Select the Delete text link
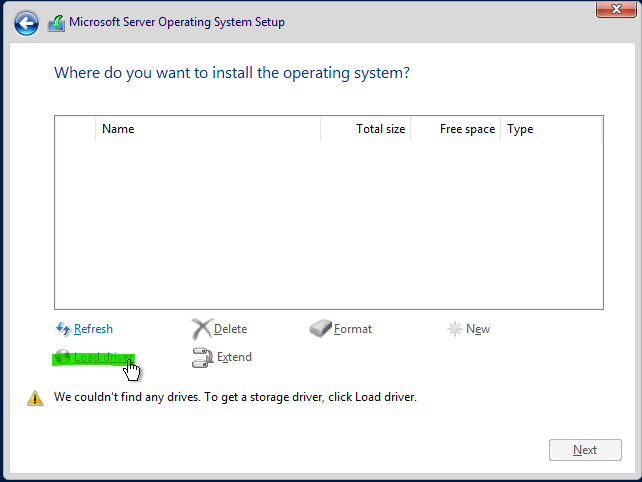This screenshot has width=642, height=482. pyautogui.click(x=231, y=329)
